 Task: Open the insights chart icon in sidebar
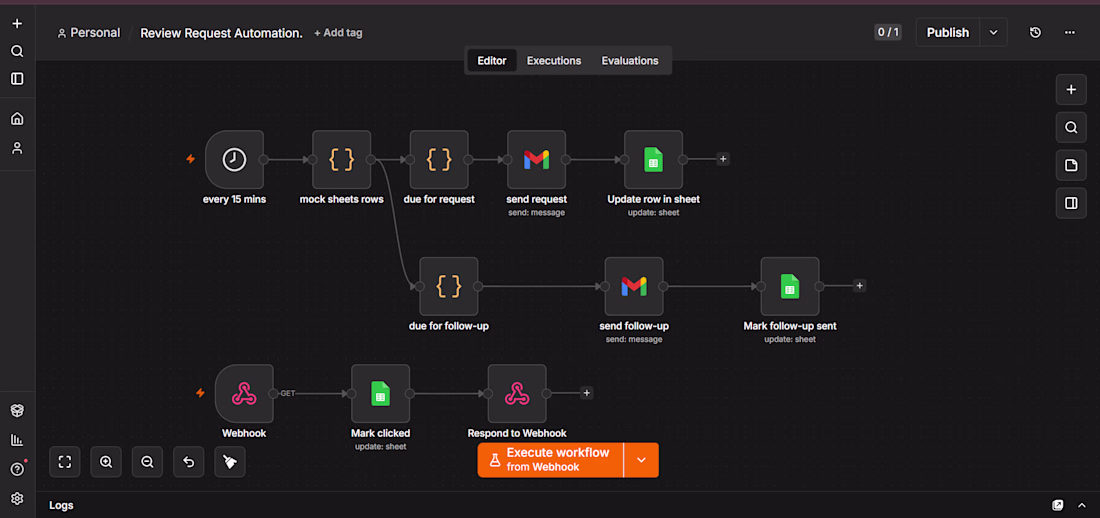tap(18, 440)
